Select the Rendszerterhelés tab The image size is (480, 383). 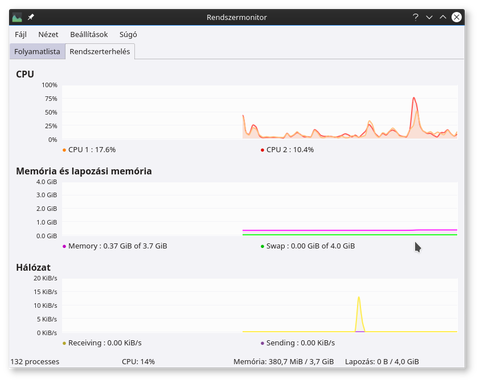(x=100, y=52)
